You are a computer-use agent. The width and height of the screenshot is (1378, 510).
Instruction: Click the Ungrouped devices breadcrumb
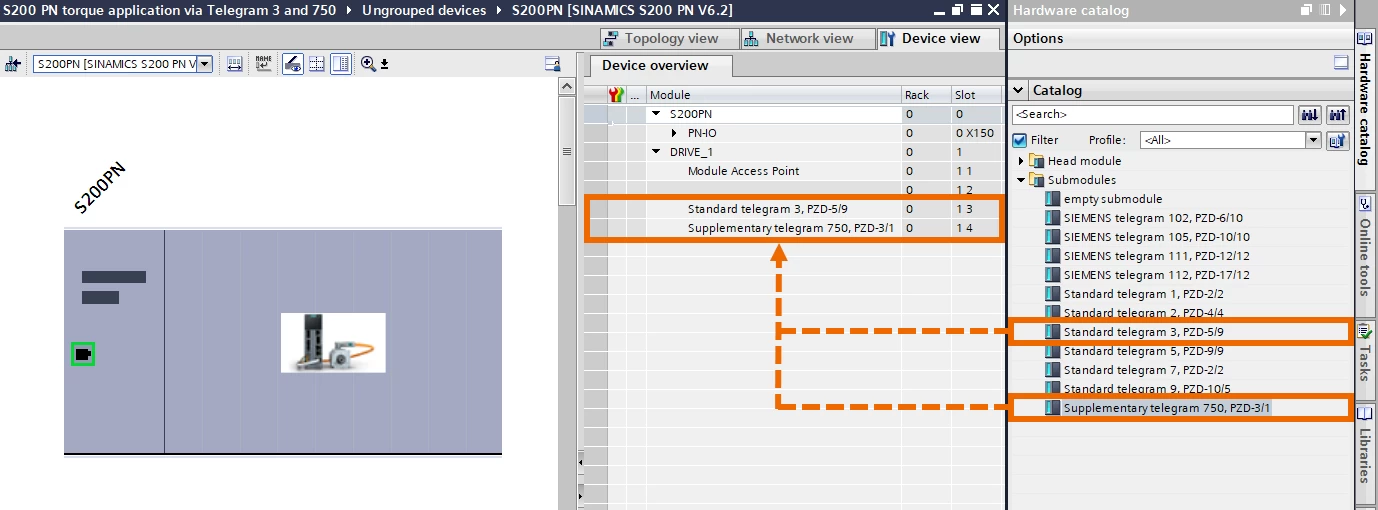click(x=424, y=10)
